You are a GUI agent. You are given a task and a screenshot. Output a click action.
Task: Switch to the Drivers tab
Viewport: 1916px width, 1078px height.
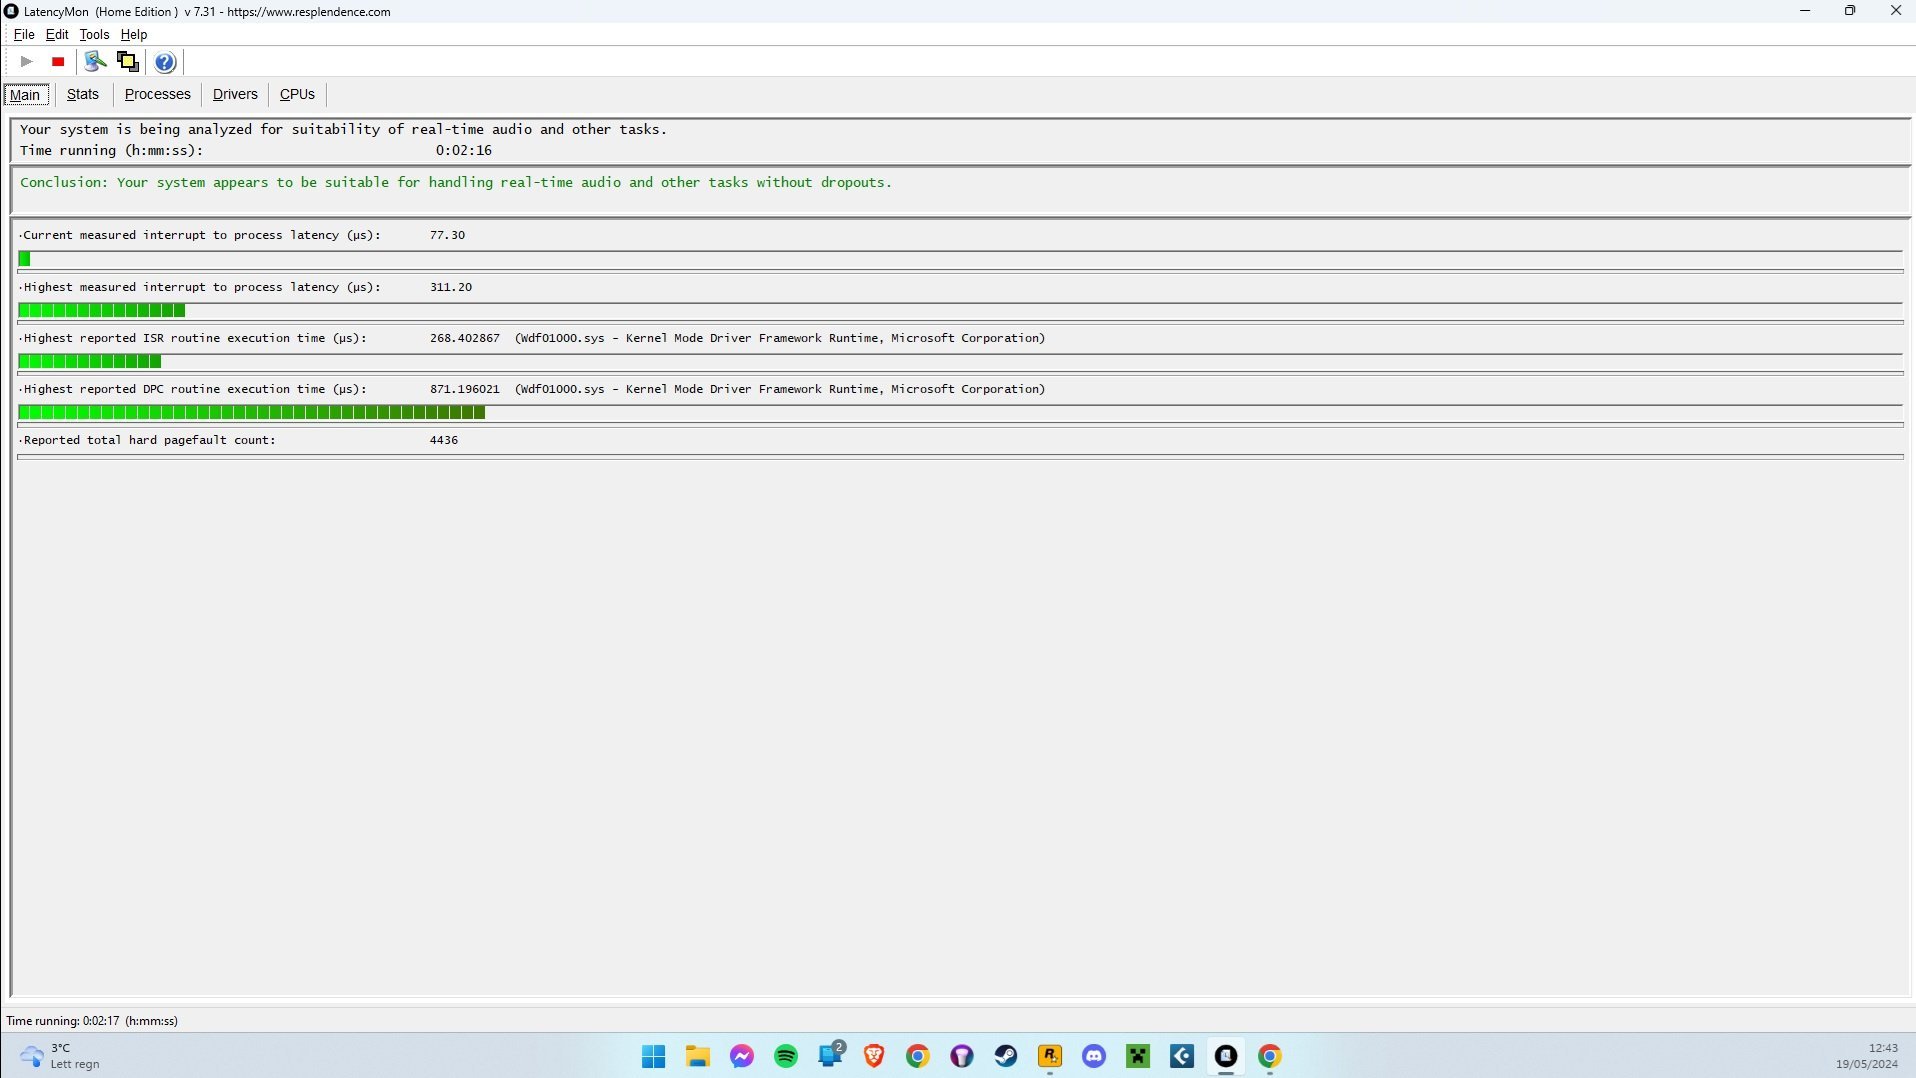point(235,94)
